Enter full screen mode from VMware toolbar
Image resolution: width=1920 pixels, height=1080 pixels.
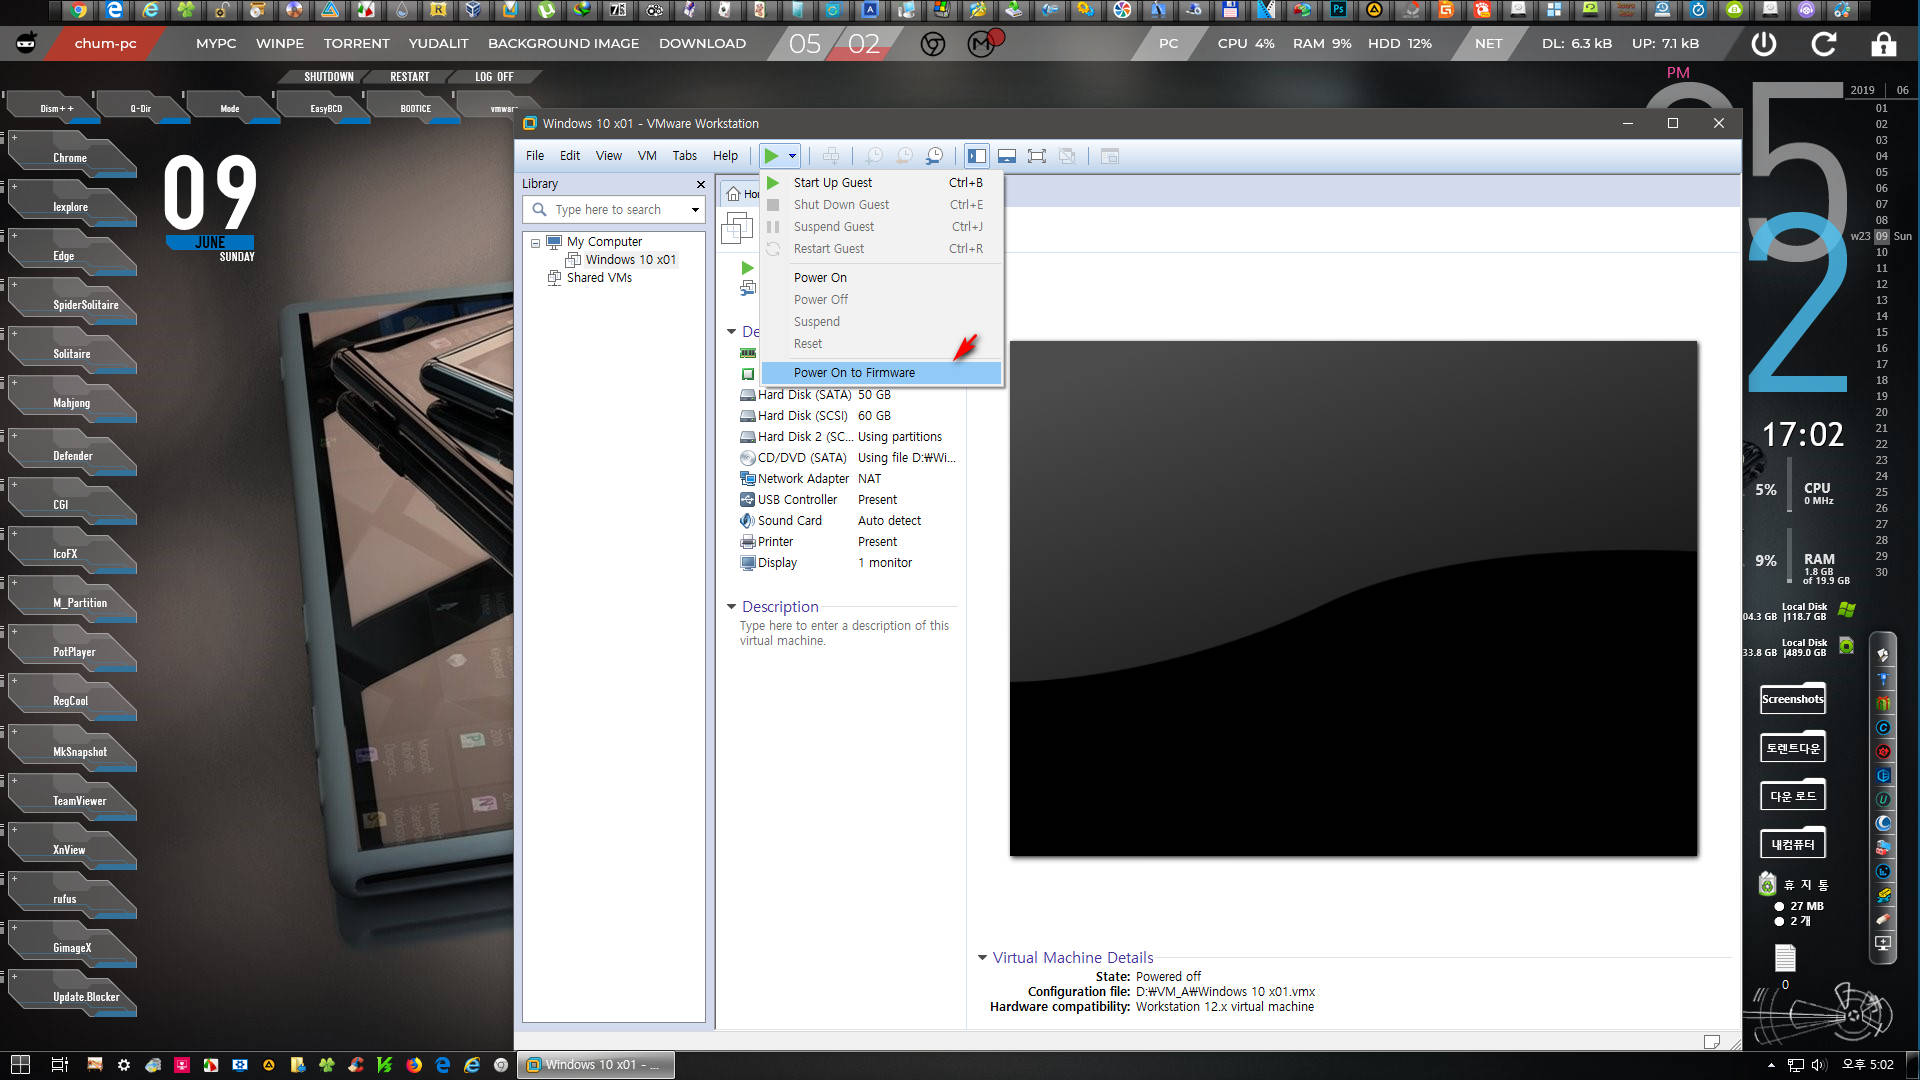[x=1037, y=156]
